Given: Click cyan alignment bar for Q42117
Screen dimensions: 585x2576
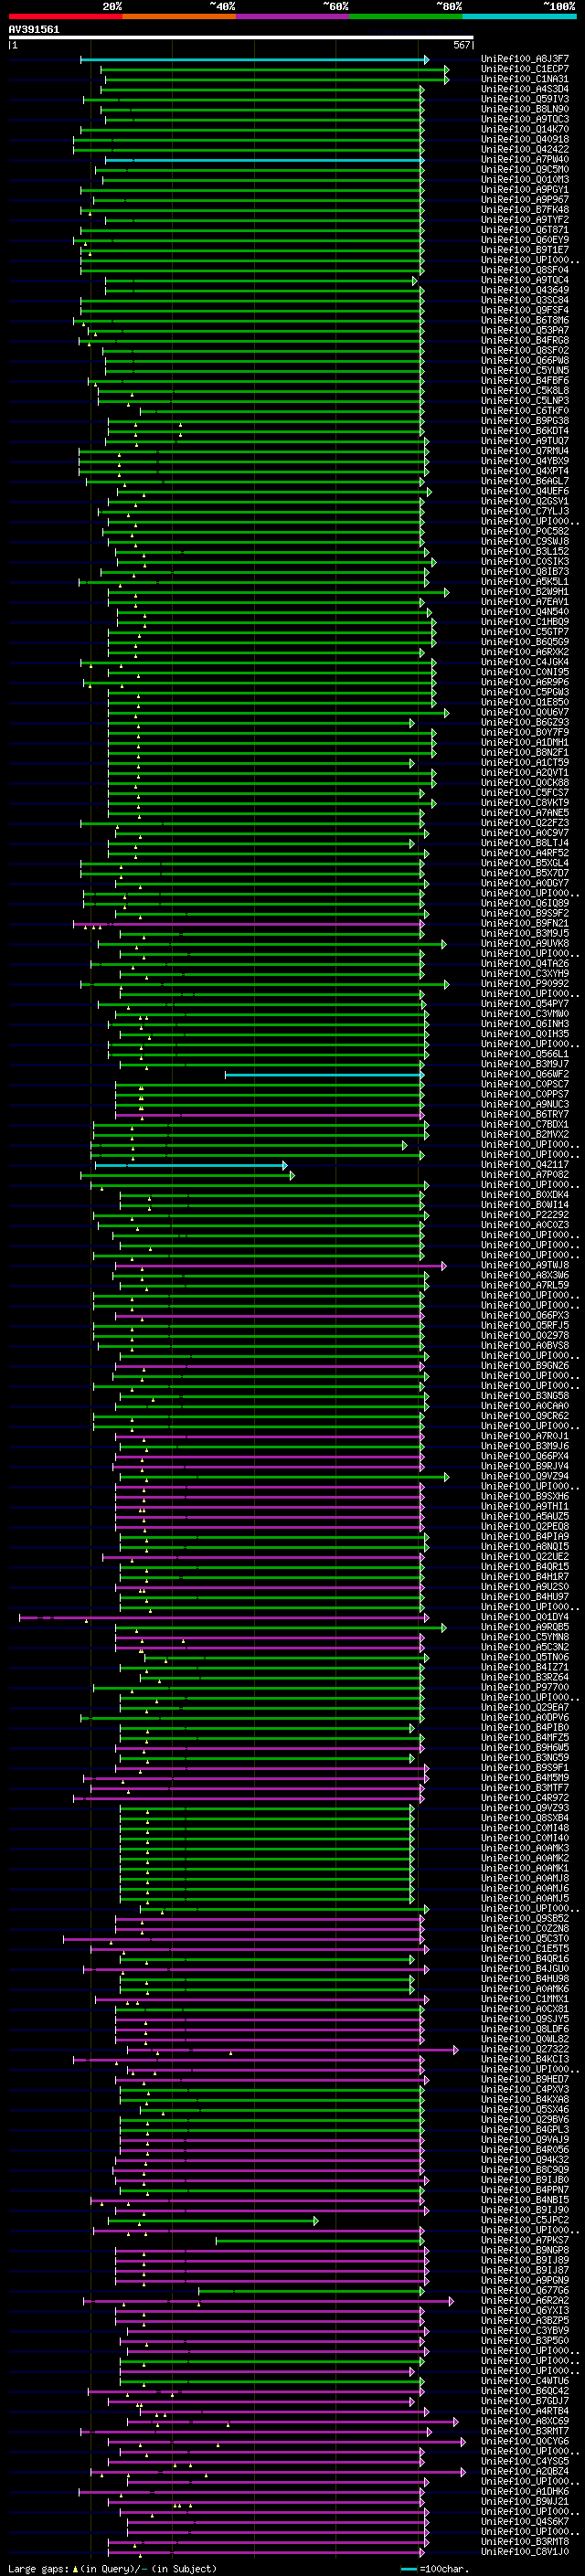Looking at the screenshot, I should [x=190, y=1166].
